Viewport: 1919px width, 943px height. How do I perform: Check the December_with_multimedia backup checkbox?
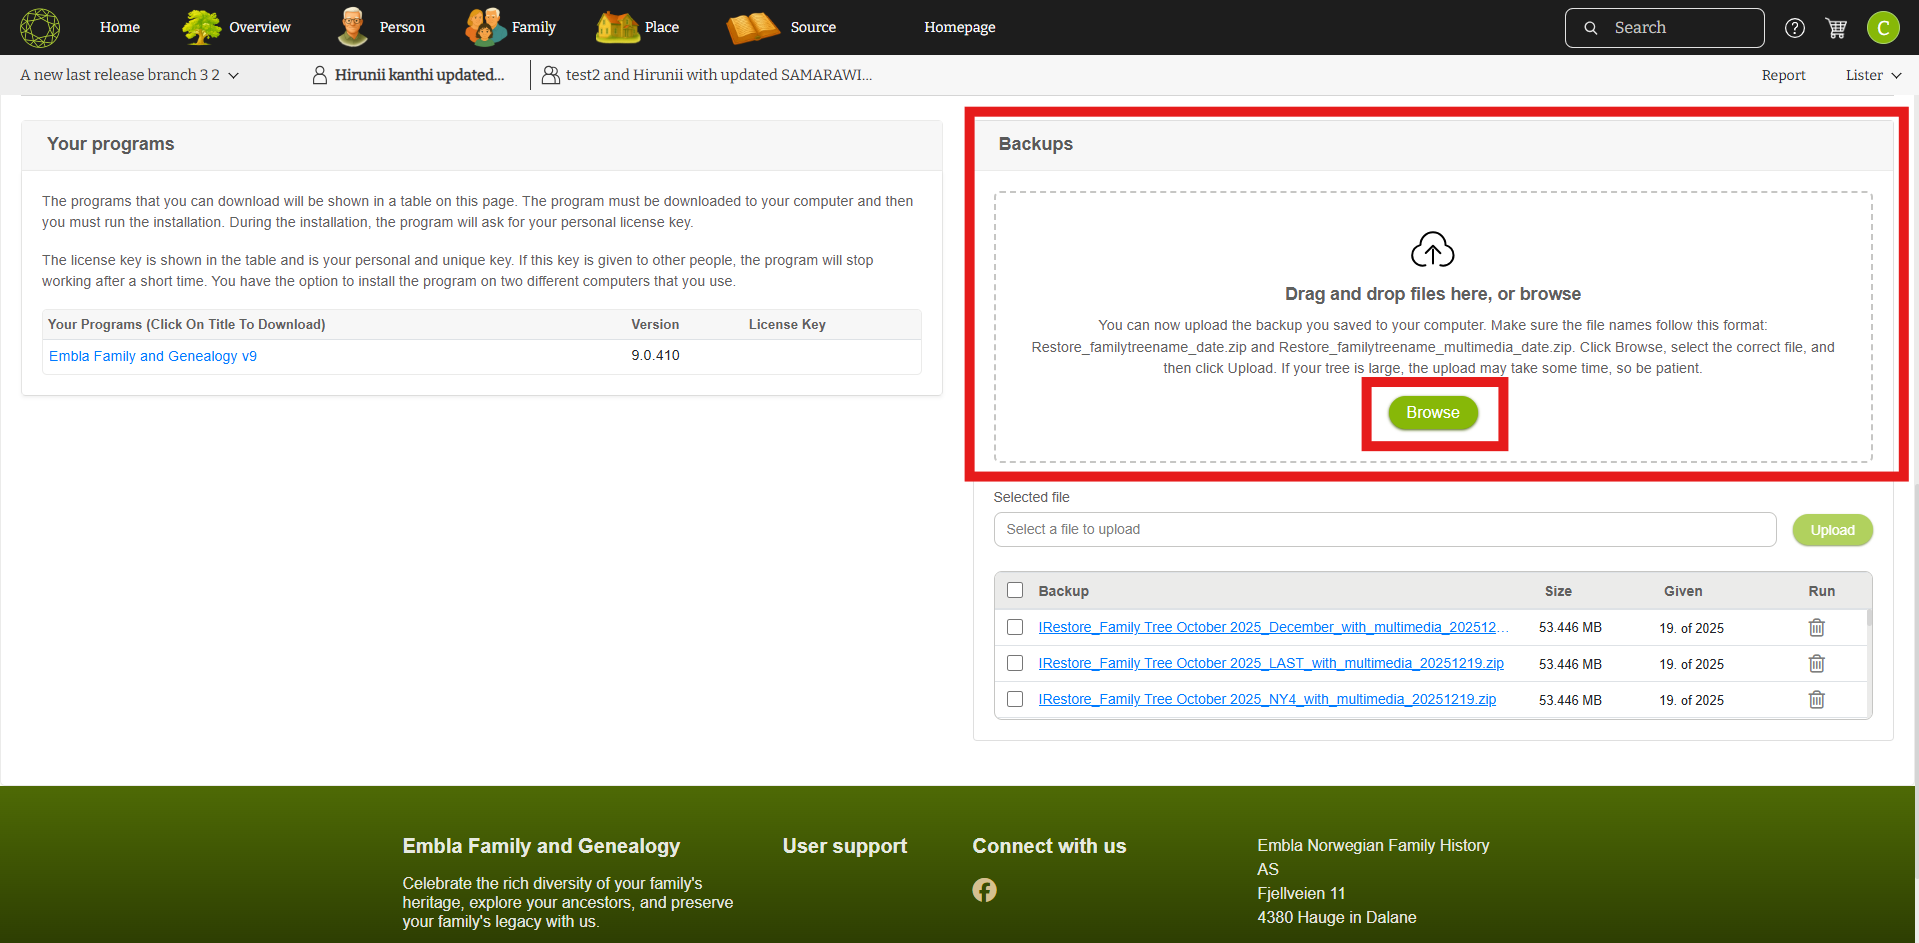(x=1015, y=628)
